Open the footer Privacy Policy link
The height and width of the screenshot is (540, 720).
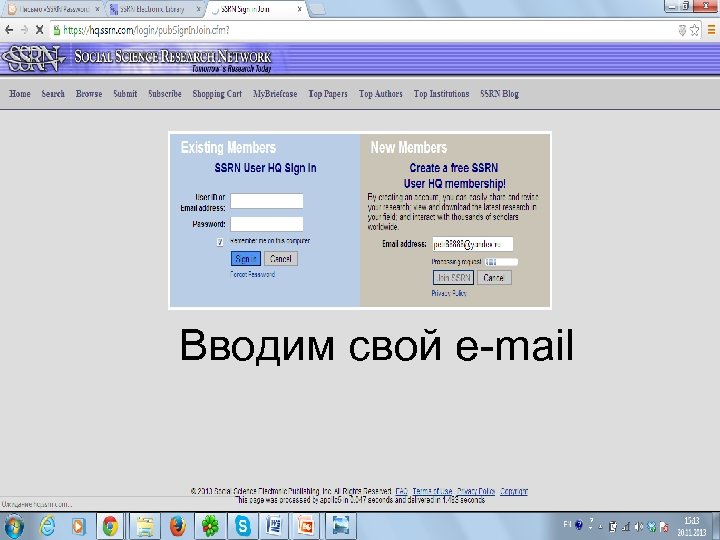(476, 491)
